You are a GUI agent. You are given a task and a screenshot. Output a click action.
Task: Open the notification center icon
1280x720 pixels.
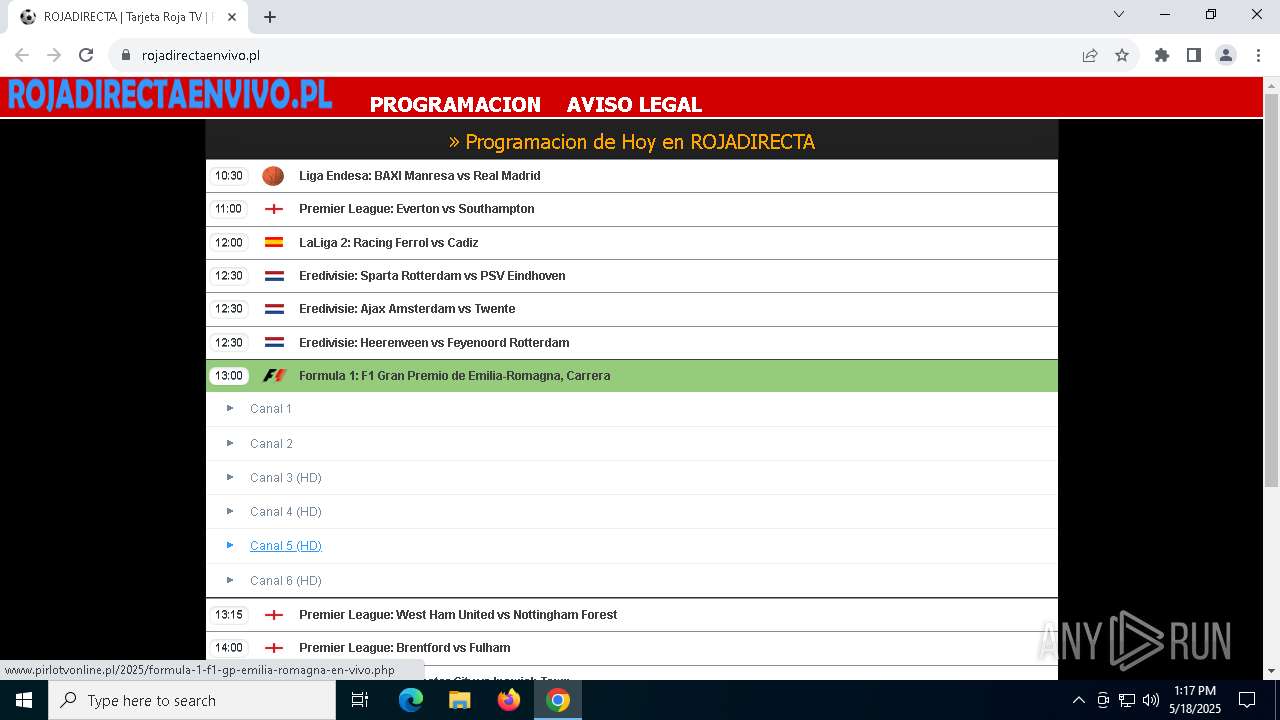tap(1247, 700)
